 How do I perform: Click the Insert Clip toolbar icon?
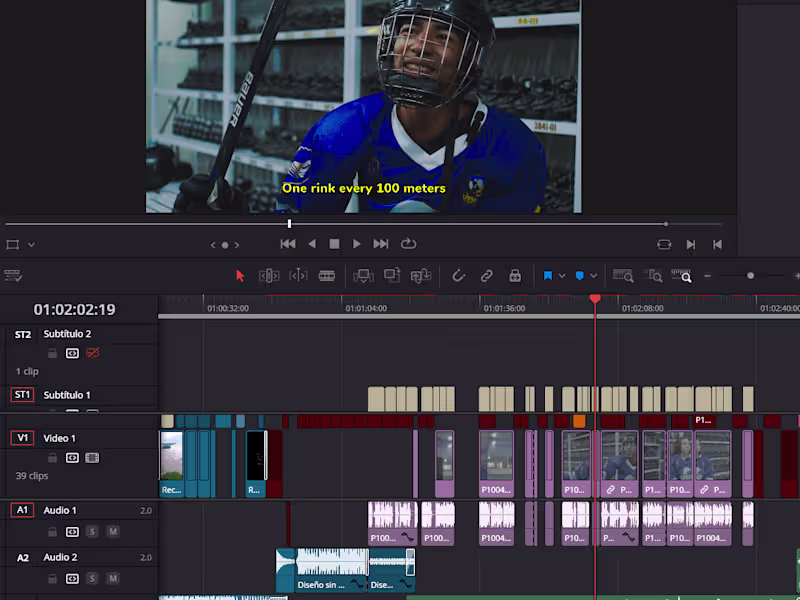pyautogui.click(x=364, y=276)
